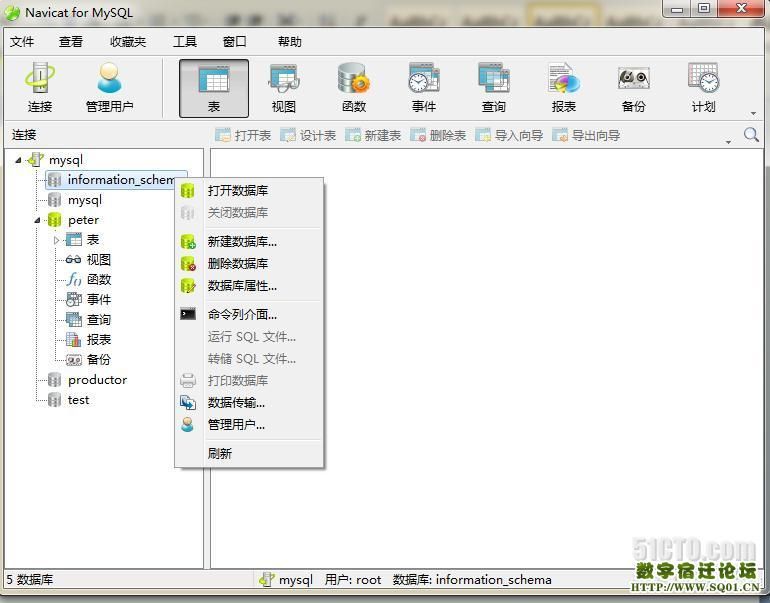This screenshot has height=603, width=770.
Task: Select the peter database in tree
Action: pos(83,220)
